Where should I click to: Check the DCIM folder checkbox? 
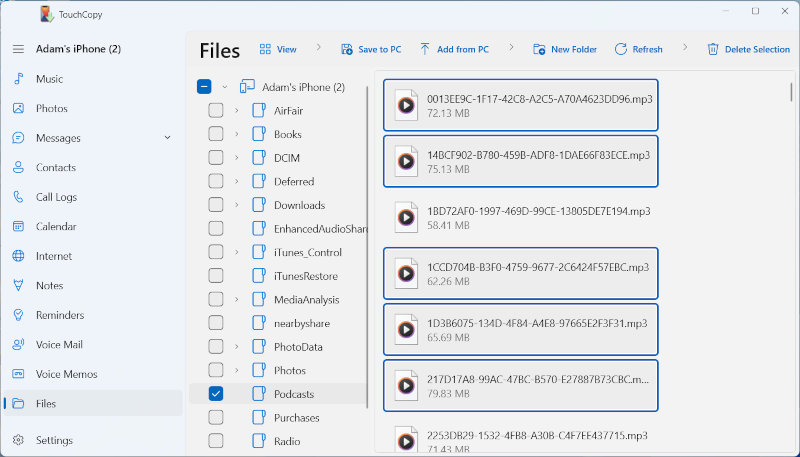point(216,158)
